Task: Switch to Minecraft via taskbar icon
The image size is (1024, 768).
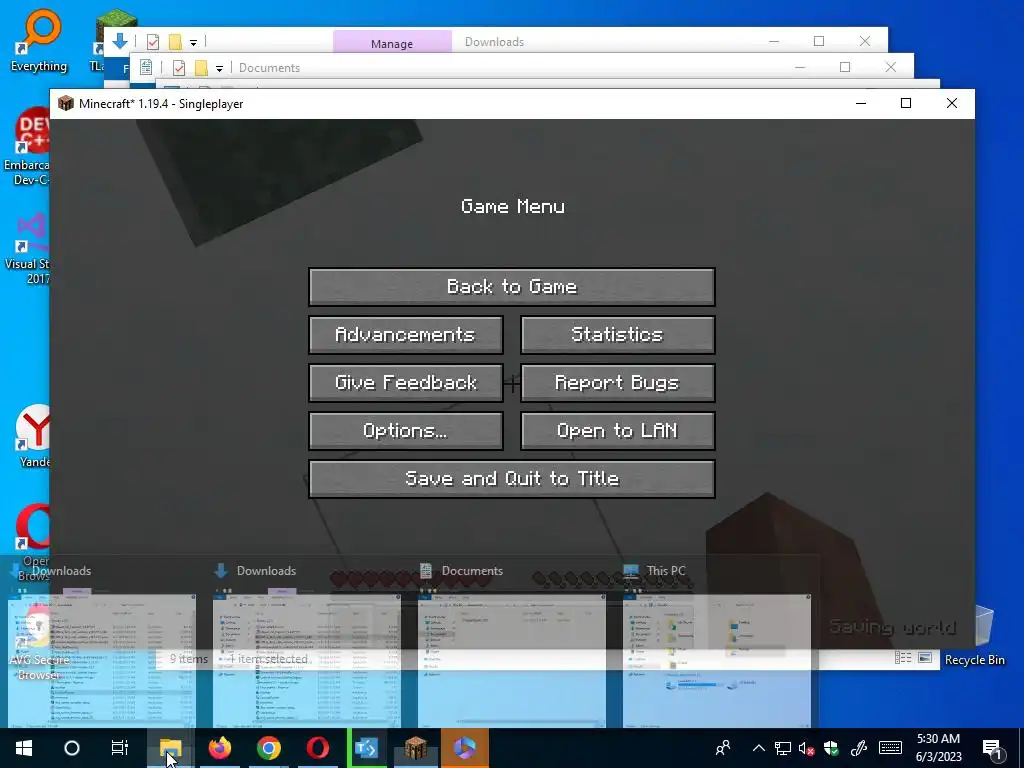Action: coord(415,748)
